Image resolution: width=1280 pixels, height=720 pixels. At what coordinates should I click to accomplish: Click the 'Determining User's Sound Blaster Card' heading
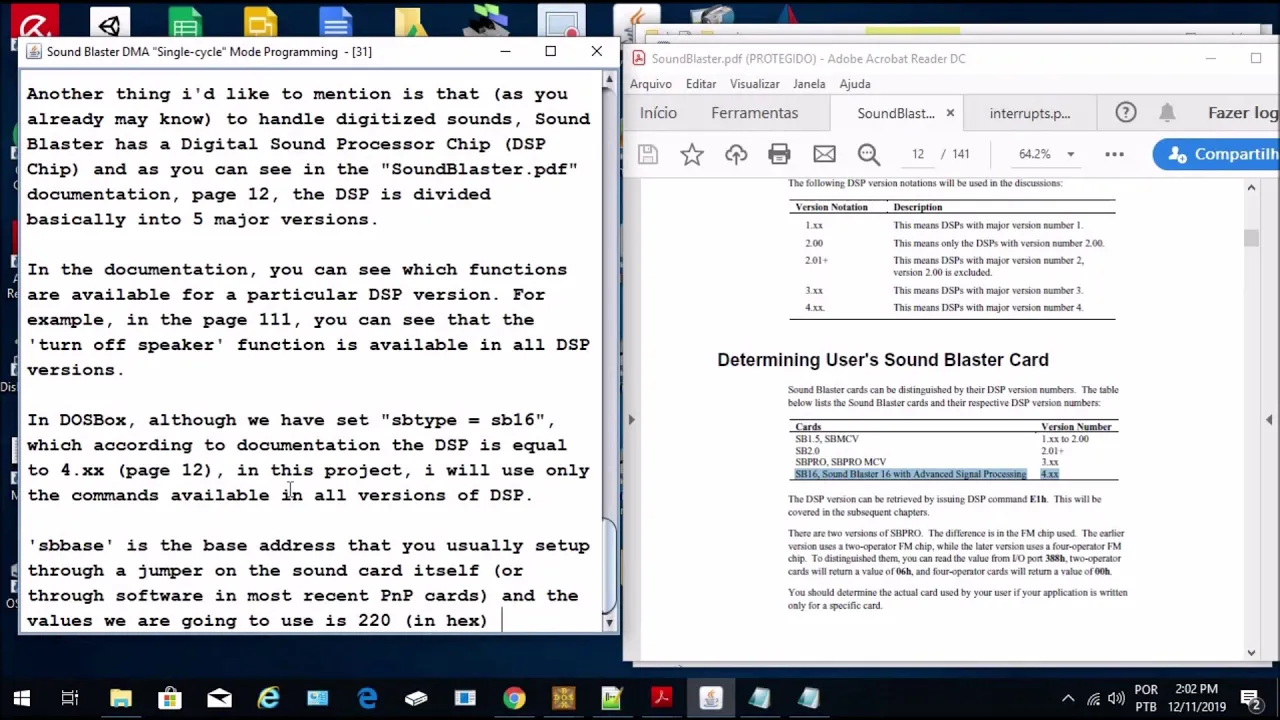[883, 360]
